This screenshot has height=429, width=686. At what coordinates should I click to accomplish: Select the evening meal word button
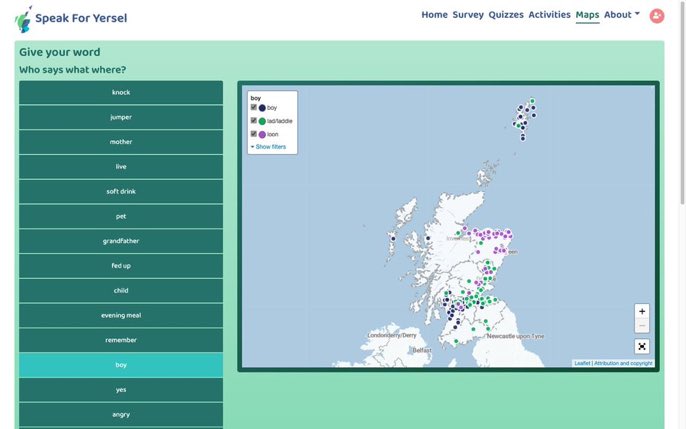click(121, 315)
